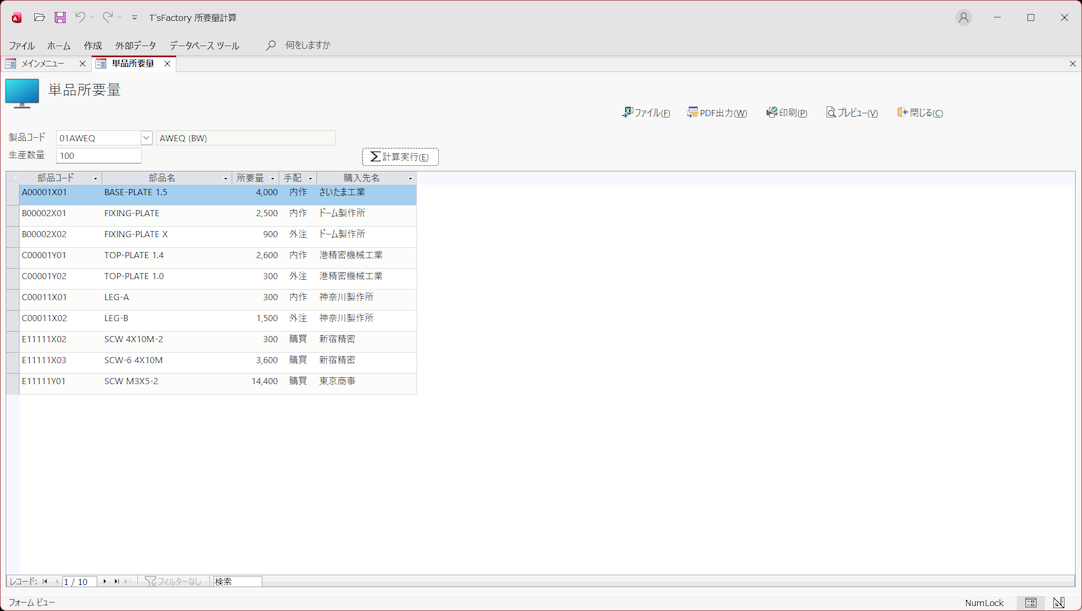Expand the 所要量 column header dropdown
This screenshot has width=1082, height=611.
point(273,179)
